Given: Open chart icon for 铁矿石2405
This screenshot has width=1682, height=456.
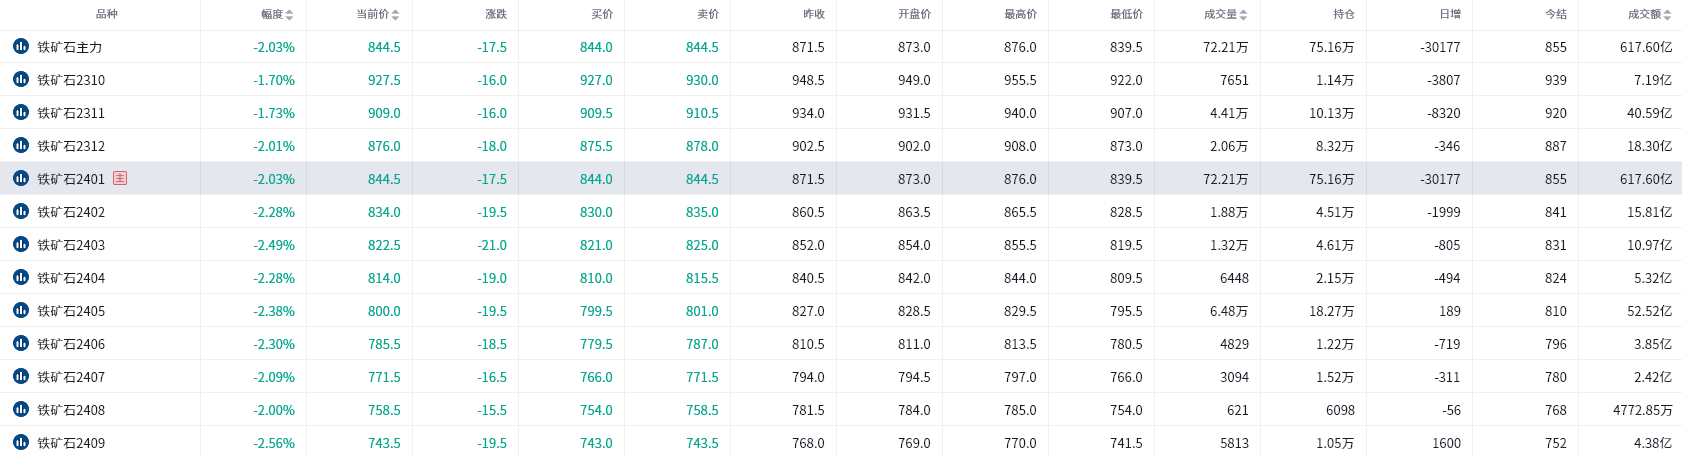Looking at the screenshot, I should (21, 310).
